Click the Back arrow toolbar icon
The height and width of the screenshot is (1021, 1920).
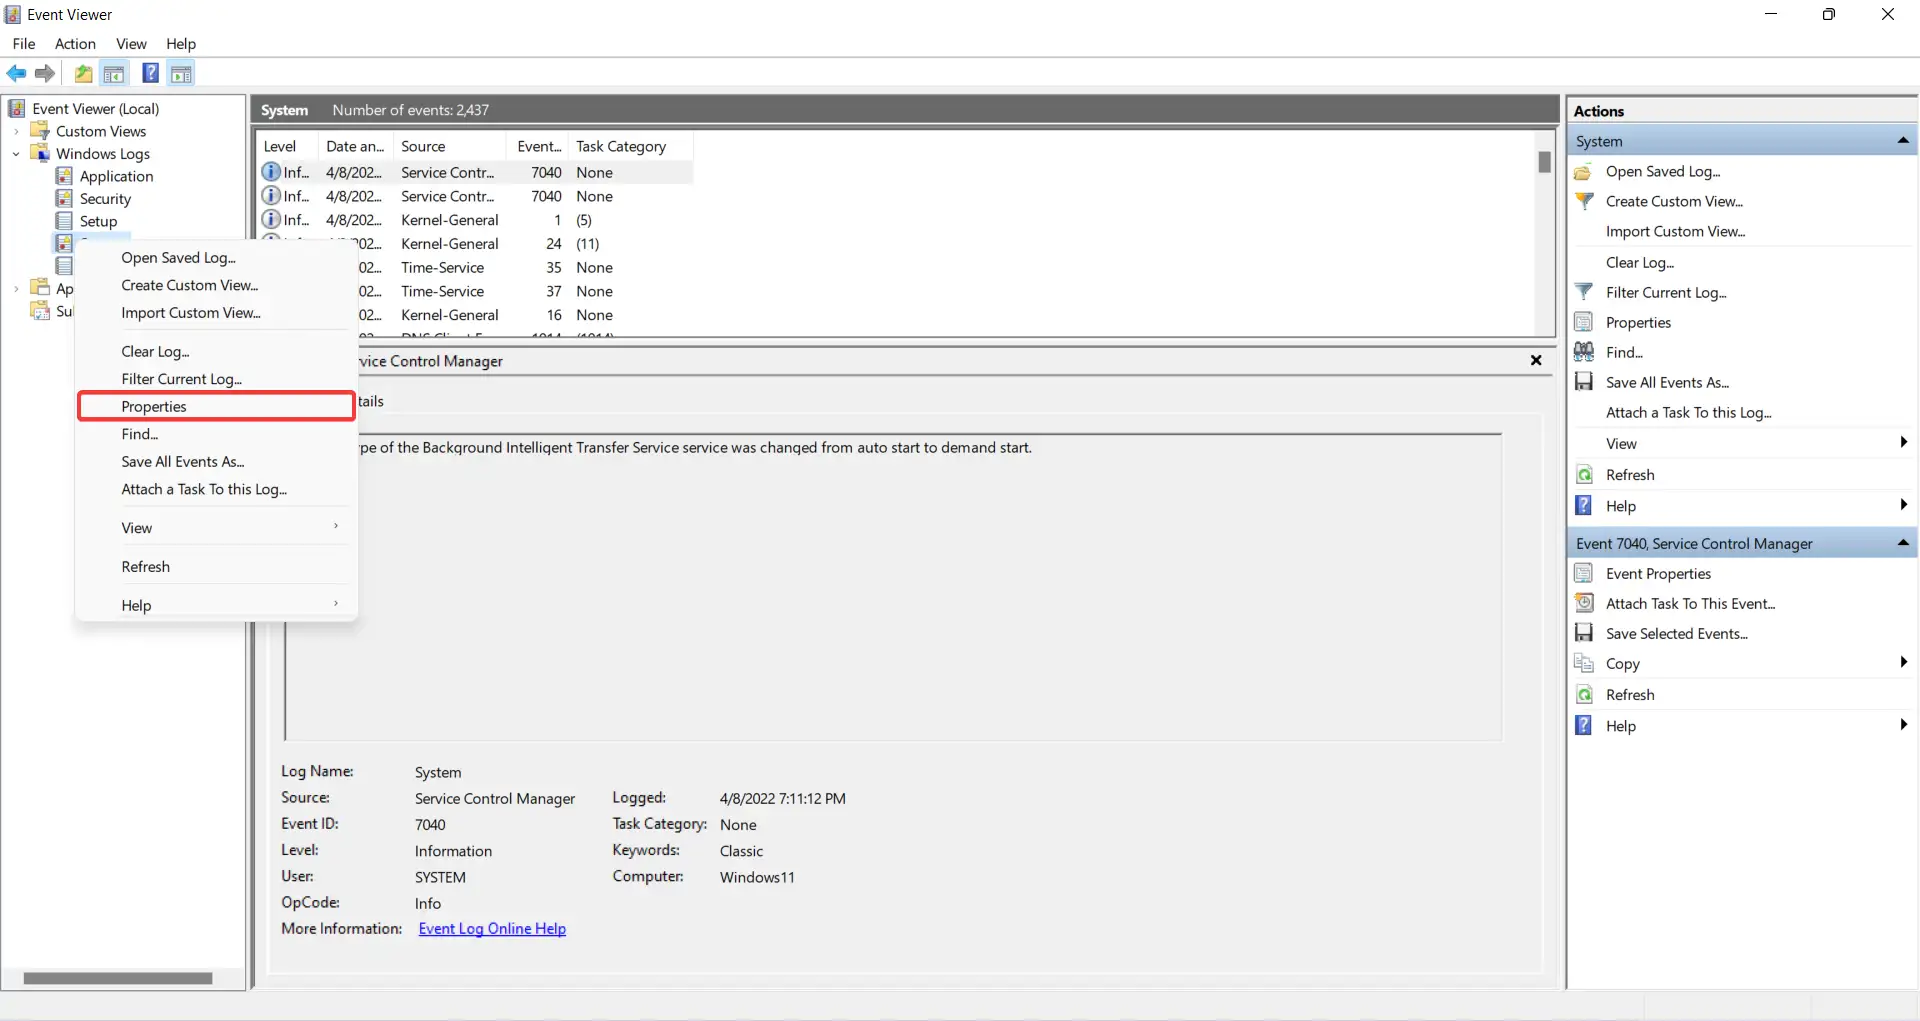[16, 74]
